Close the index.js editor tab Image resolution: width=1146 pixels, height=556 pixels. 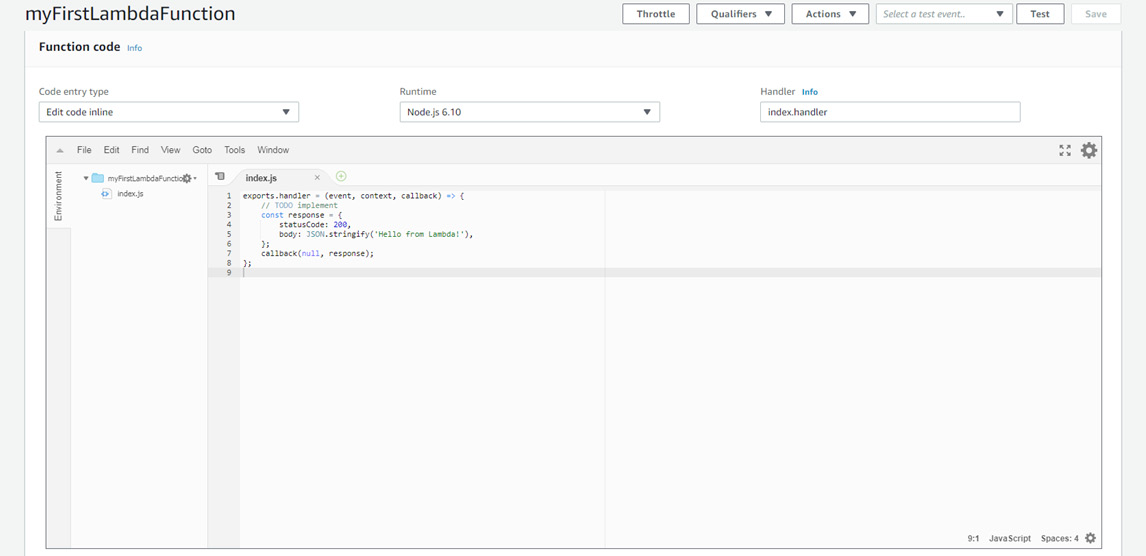click(x=318, y=178)
